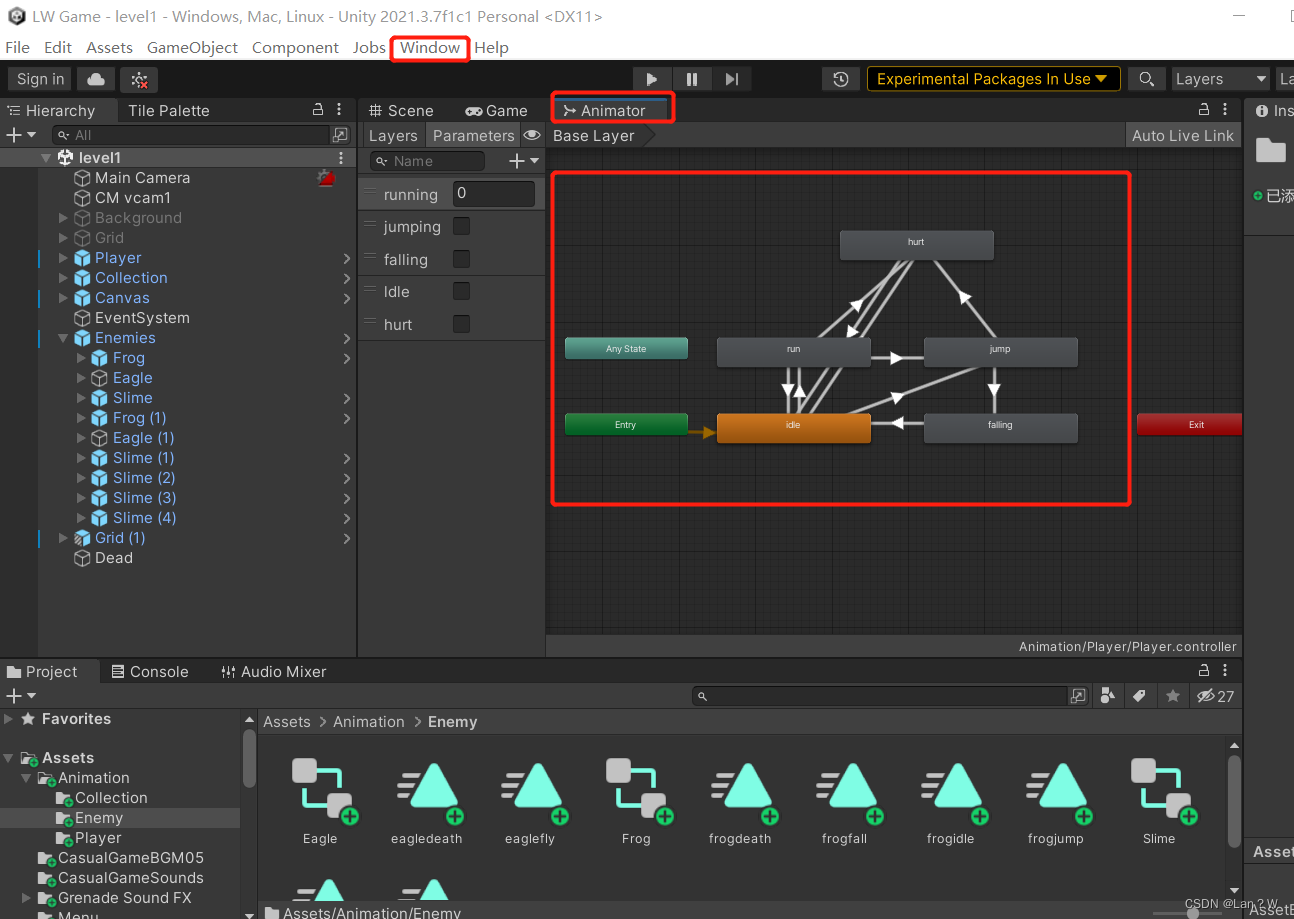Screen dimensions: 1294x919
Task: Click Hierarchy search-by-type icon
Action: pos(340,134)
